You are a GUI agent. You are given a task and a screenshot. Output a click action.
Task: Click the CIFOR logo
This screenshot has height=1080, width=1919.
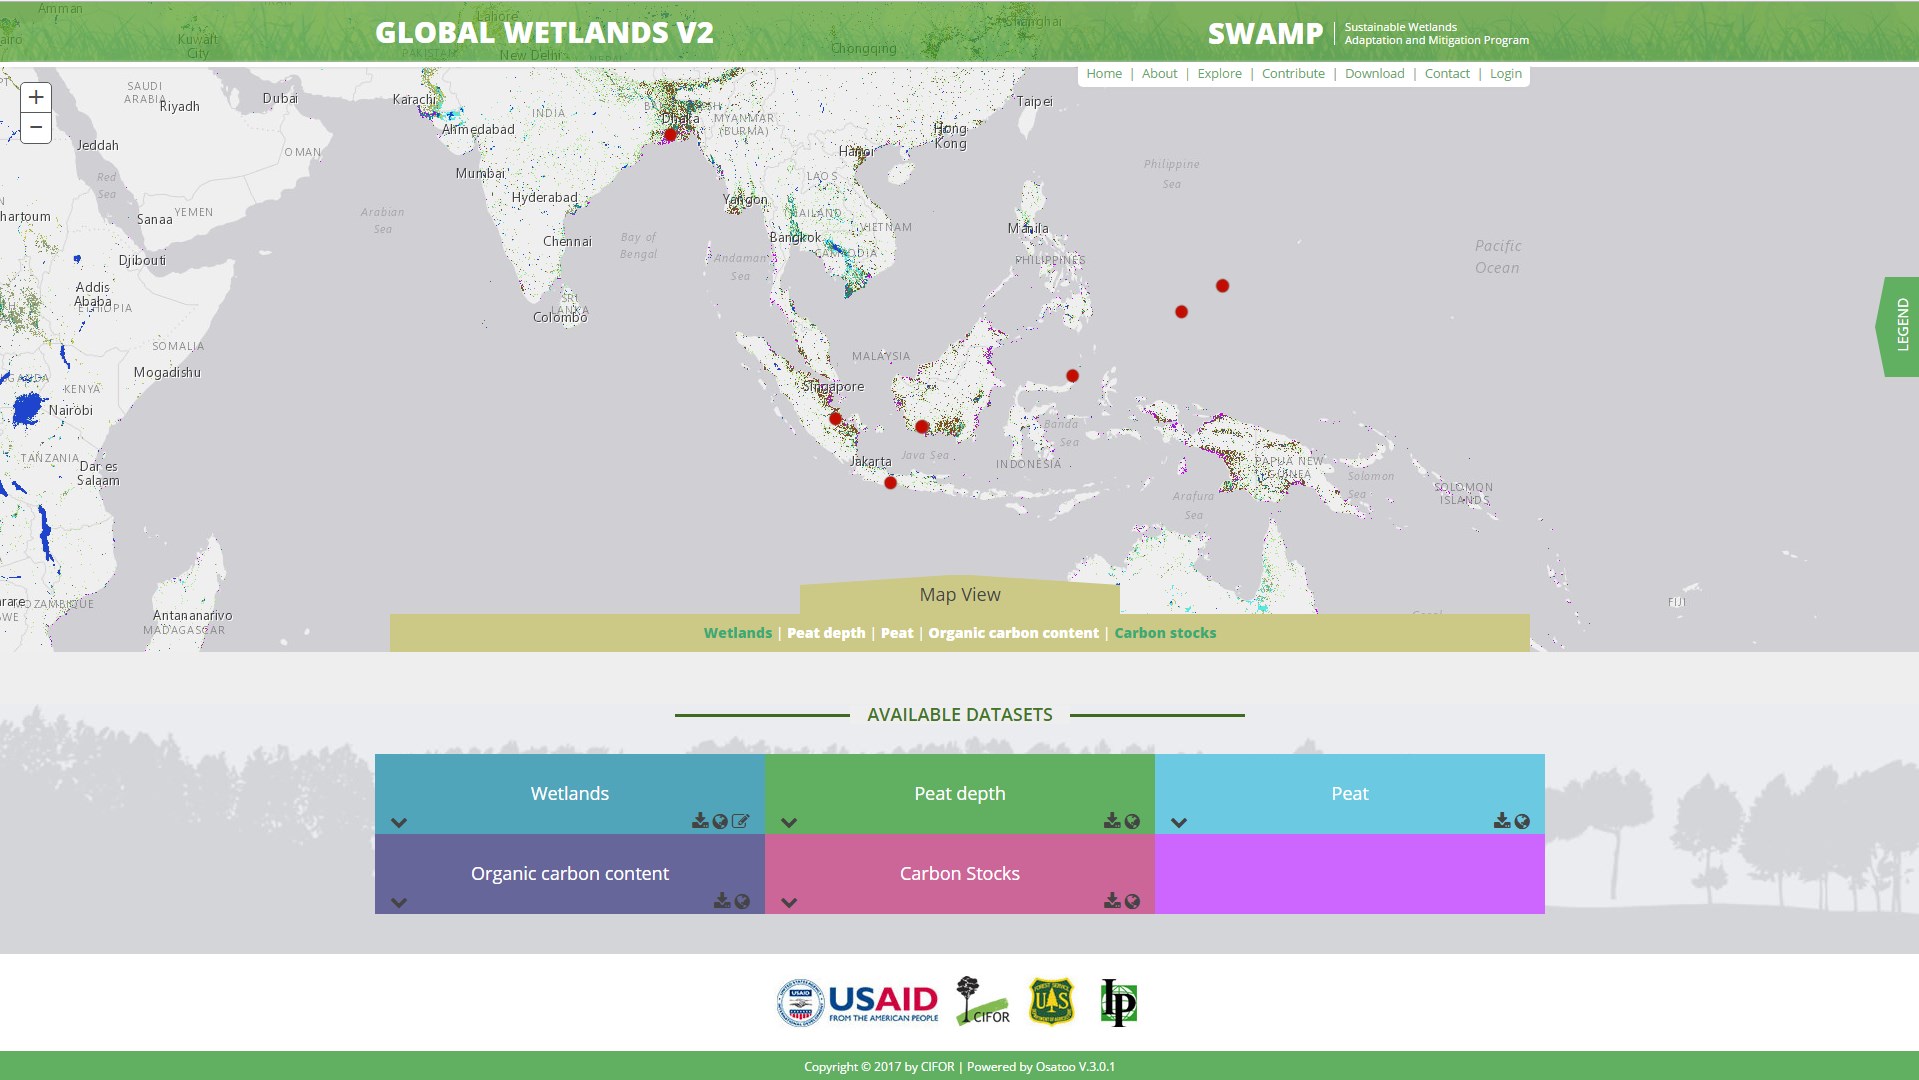coord(982,1001)
